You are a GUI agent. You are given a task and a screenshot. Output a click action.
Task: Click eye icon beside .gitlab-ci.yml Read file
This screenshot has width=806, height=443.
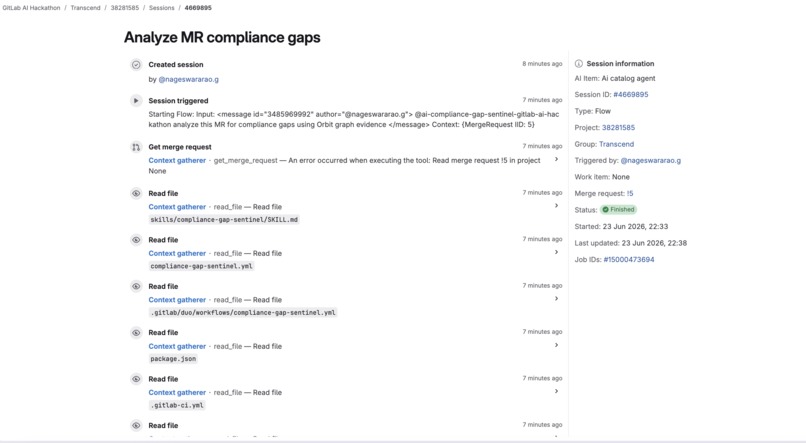click(x=136, y=379)
